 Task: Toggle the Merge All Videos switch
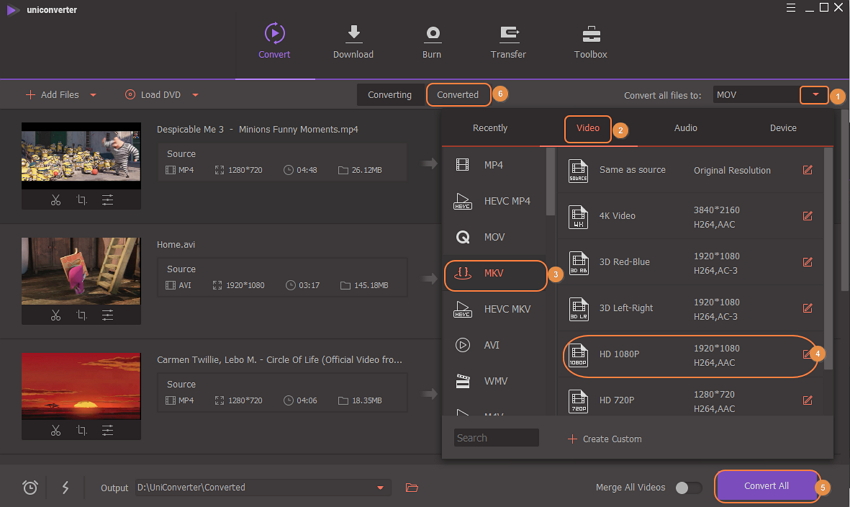pyautogui.click(x=688, y=487)
